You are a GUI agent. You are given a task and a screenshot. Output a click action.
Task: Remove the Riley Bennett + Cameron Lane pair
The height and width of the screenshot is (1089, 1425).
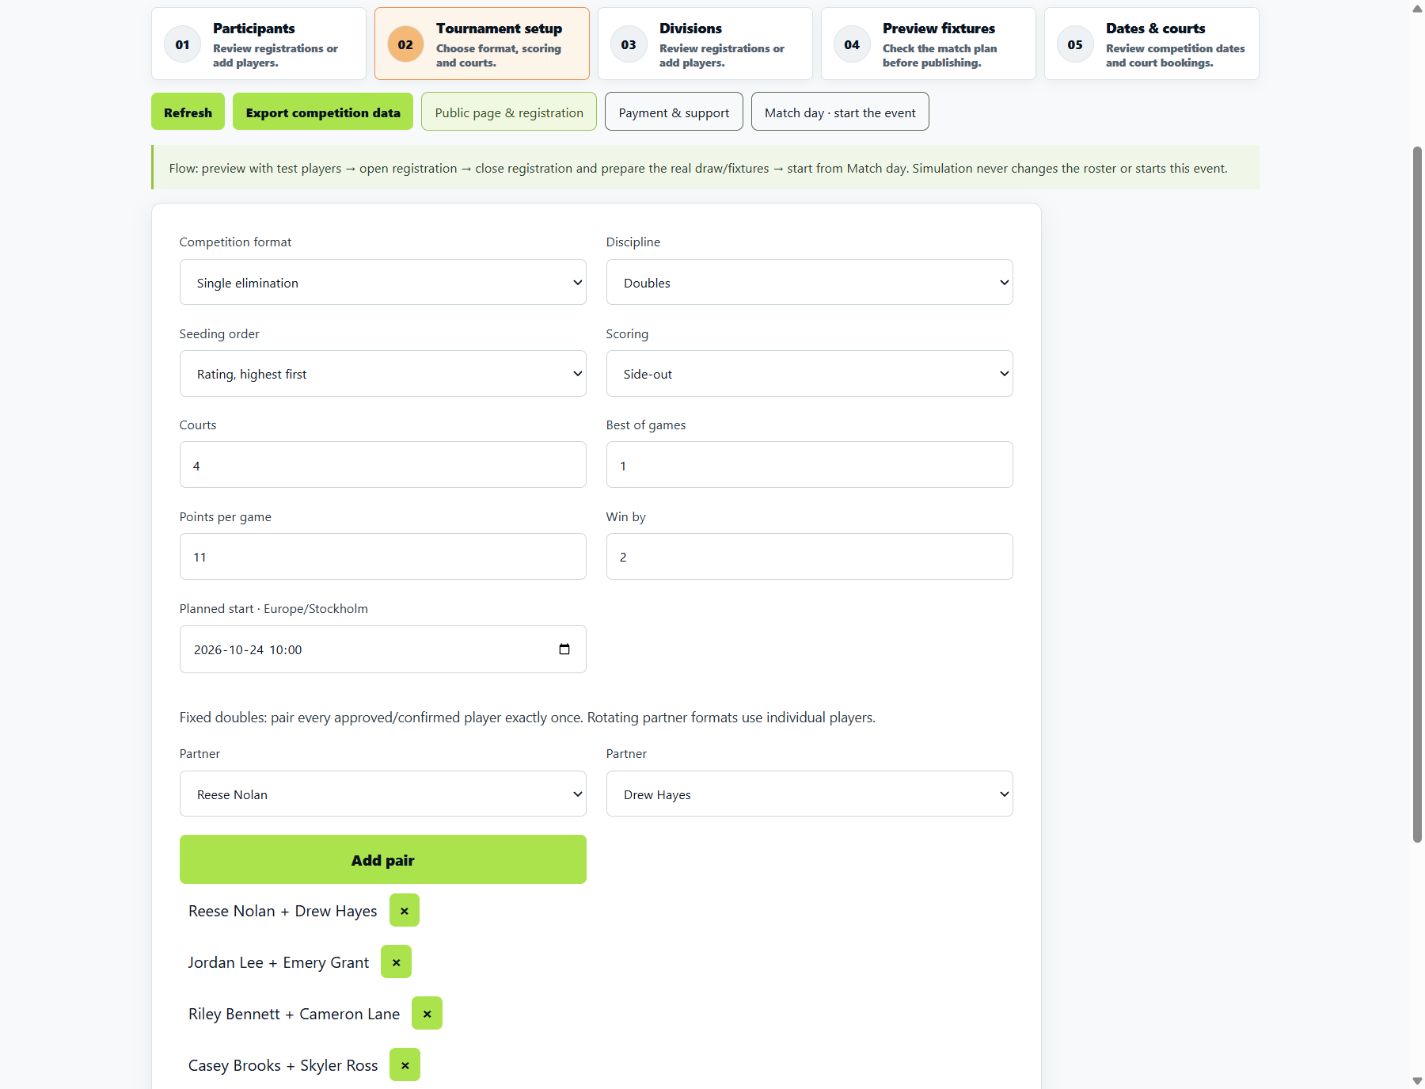427,1014
